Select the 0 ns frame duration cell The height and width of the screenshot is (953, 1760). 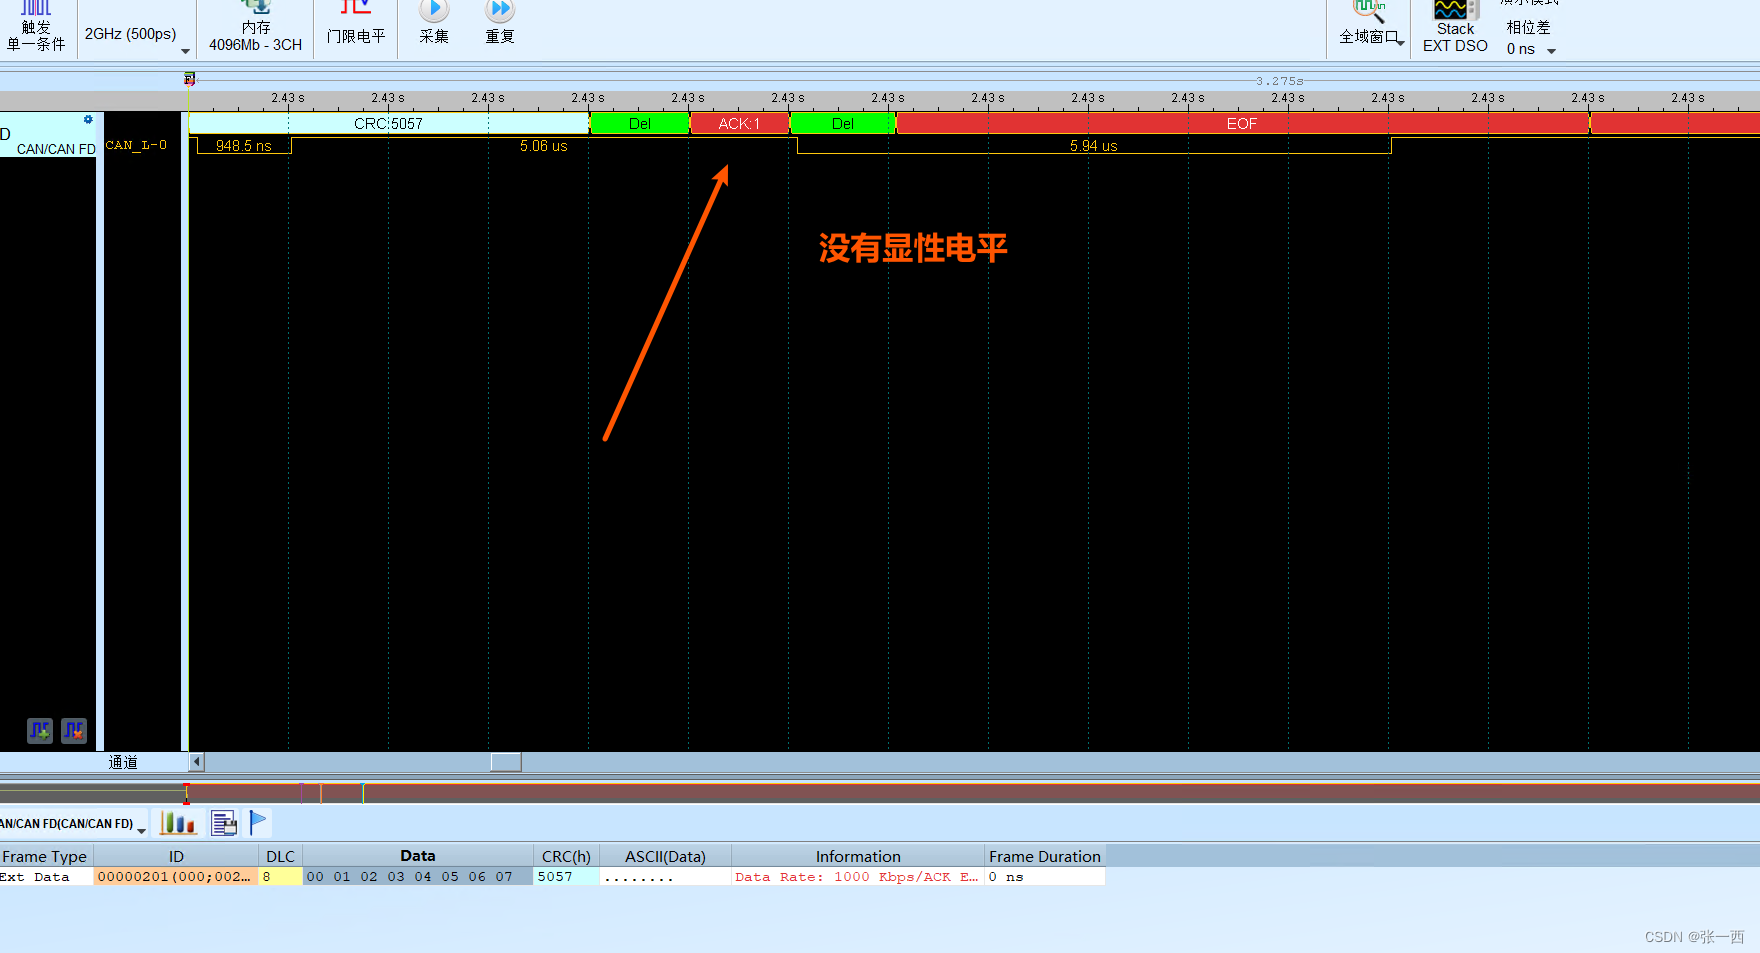[1045, 877]
